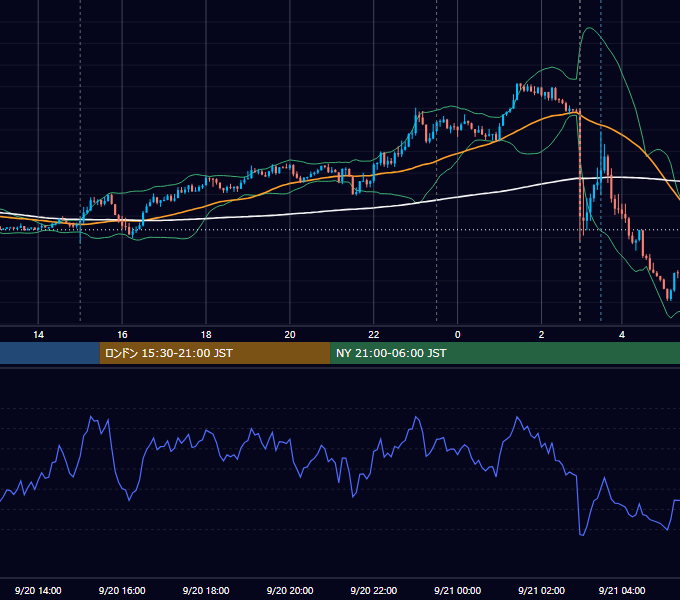Click the upper time axis label 2
The image size is (680, 600).
click(x=541, y=335)
